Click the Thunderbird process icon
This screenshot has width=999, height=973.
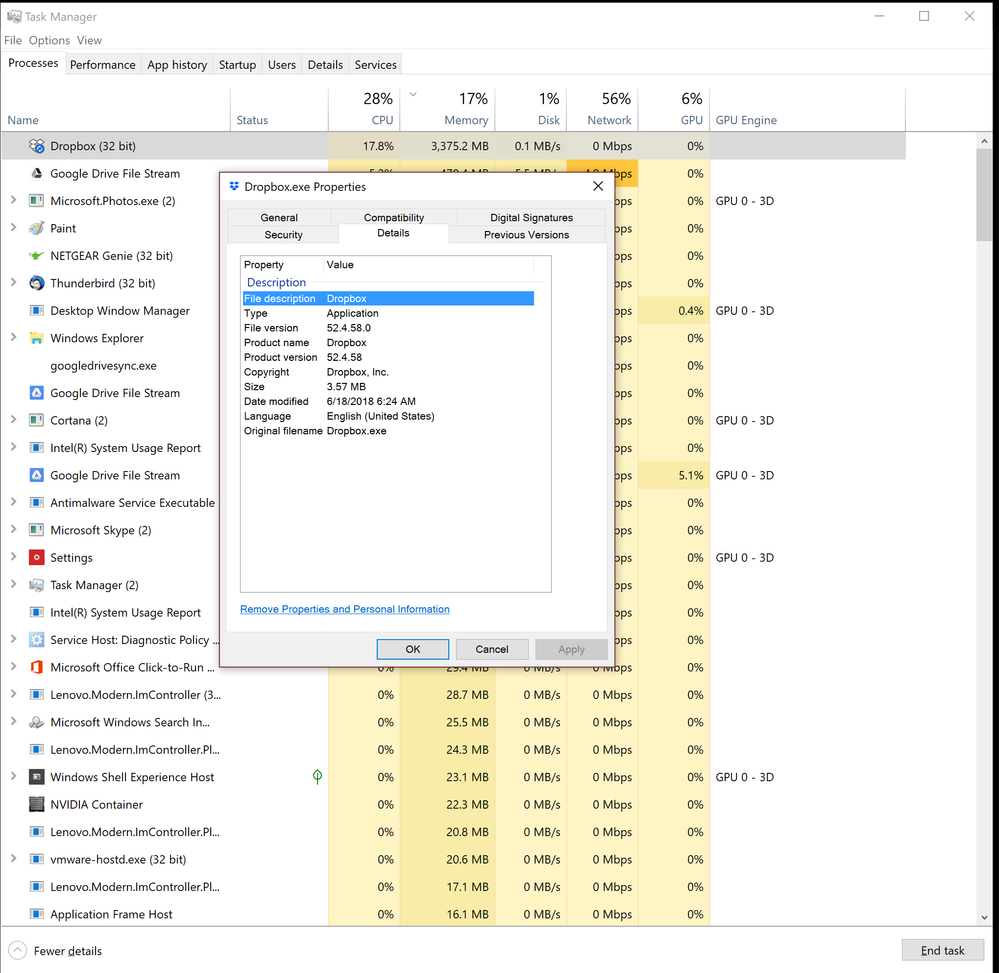pyautogui.click(x=37, y=283)
